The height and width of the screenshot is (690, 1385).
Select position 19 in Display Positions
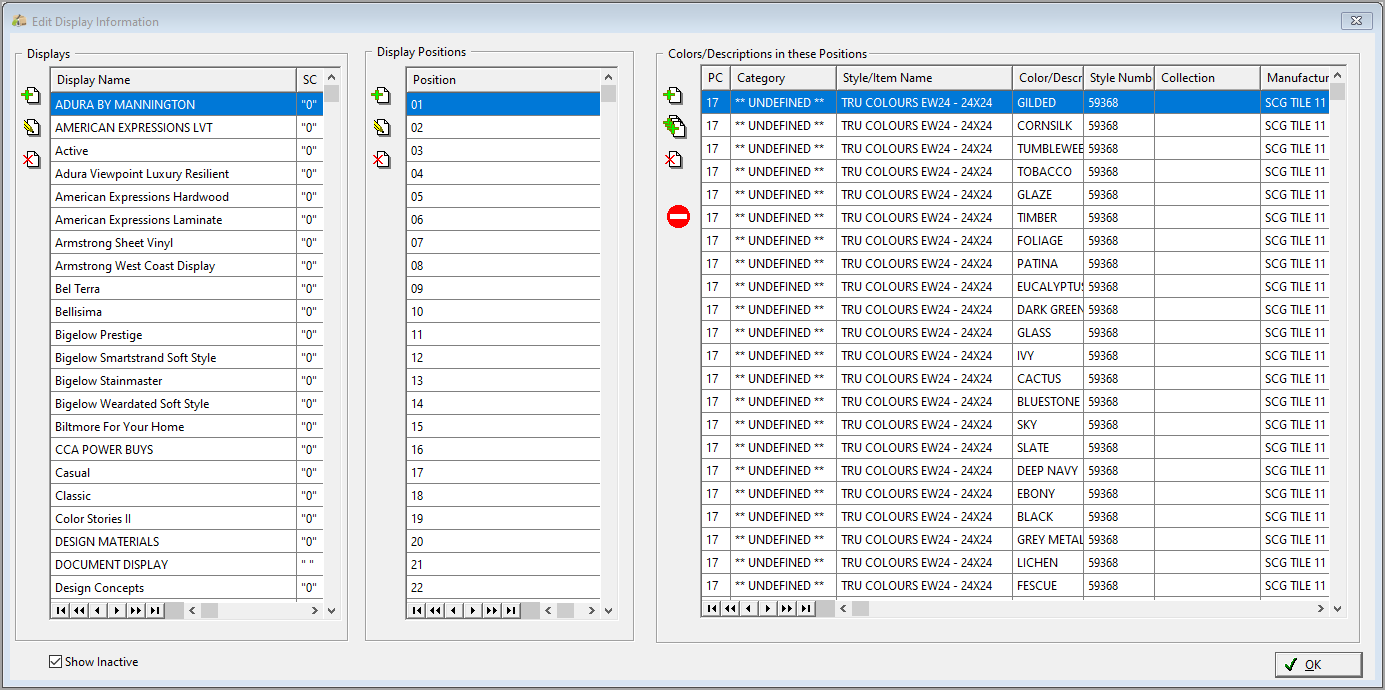pos(503,519)
